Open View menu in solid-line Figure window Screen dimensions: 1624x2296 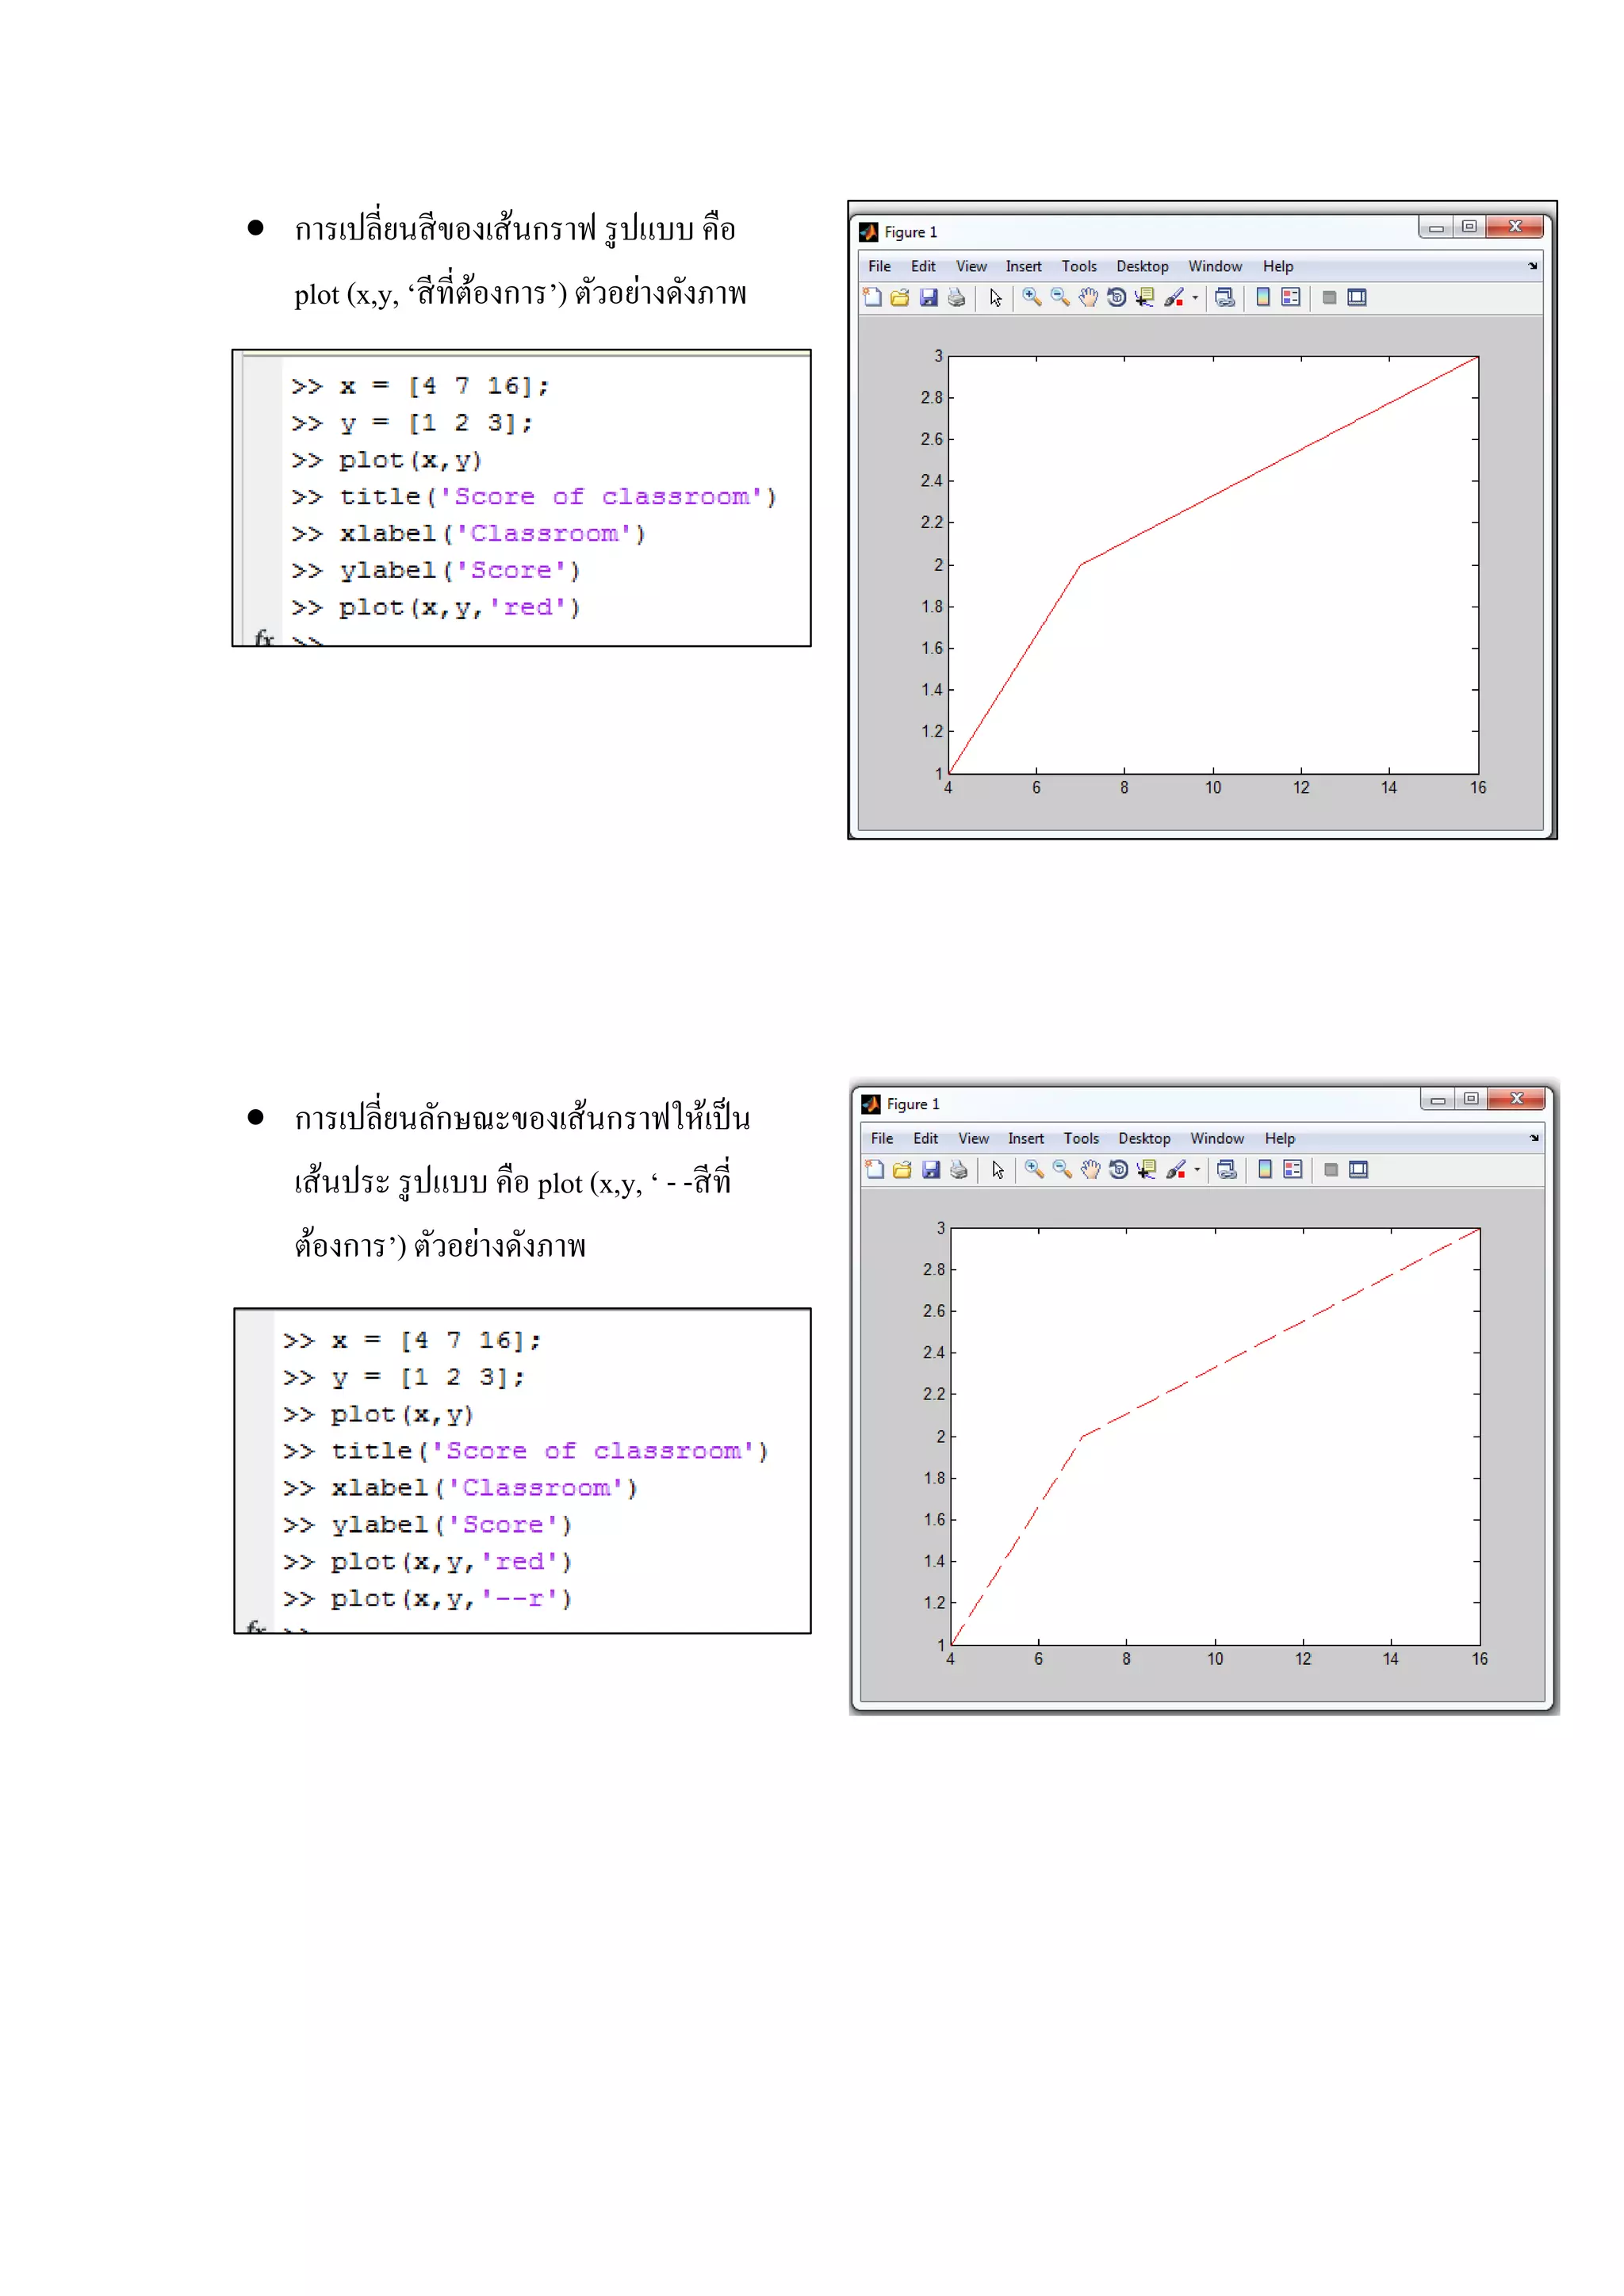(971, 266)
